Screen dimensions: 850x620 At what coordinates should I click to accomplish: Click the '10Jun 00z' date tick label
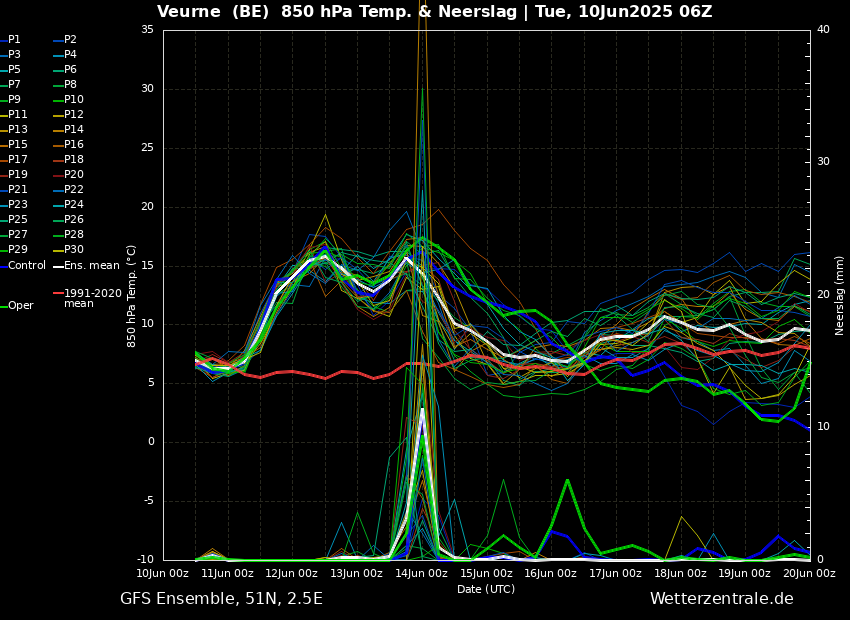click(x=163, y=573)
